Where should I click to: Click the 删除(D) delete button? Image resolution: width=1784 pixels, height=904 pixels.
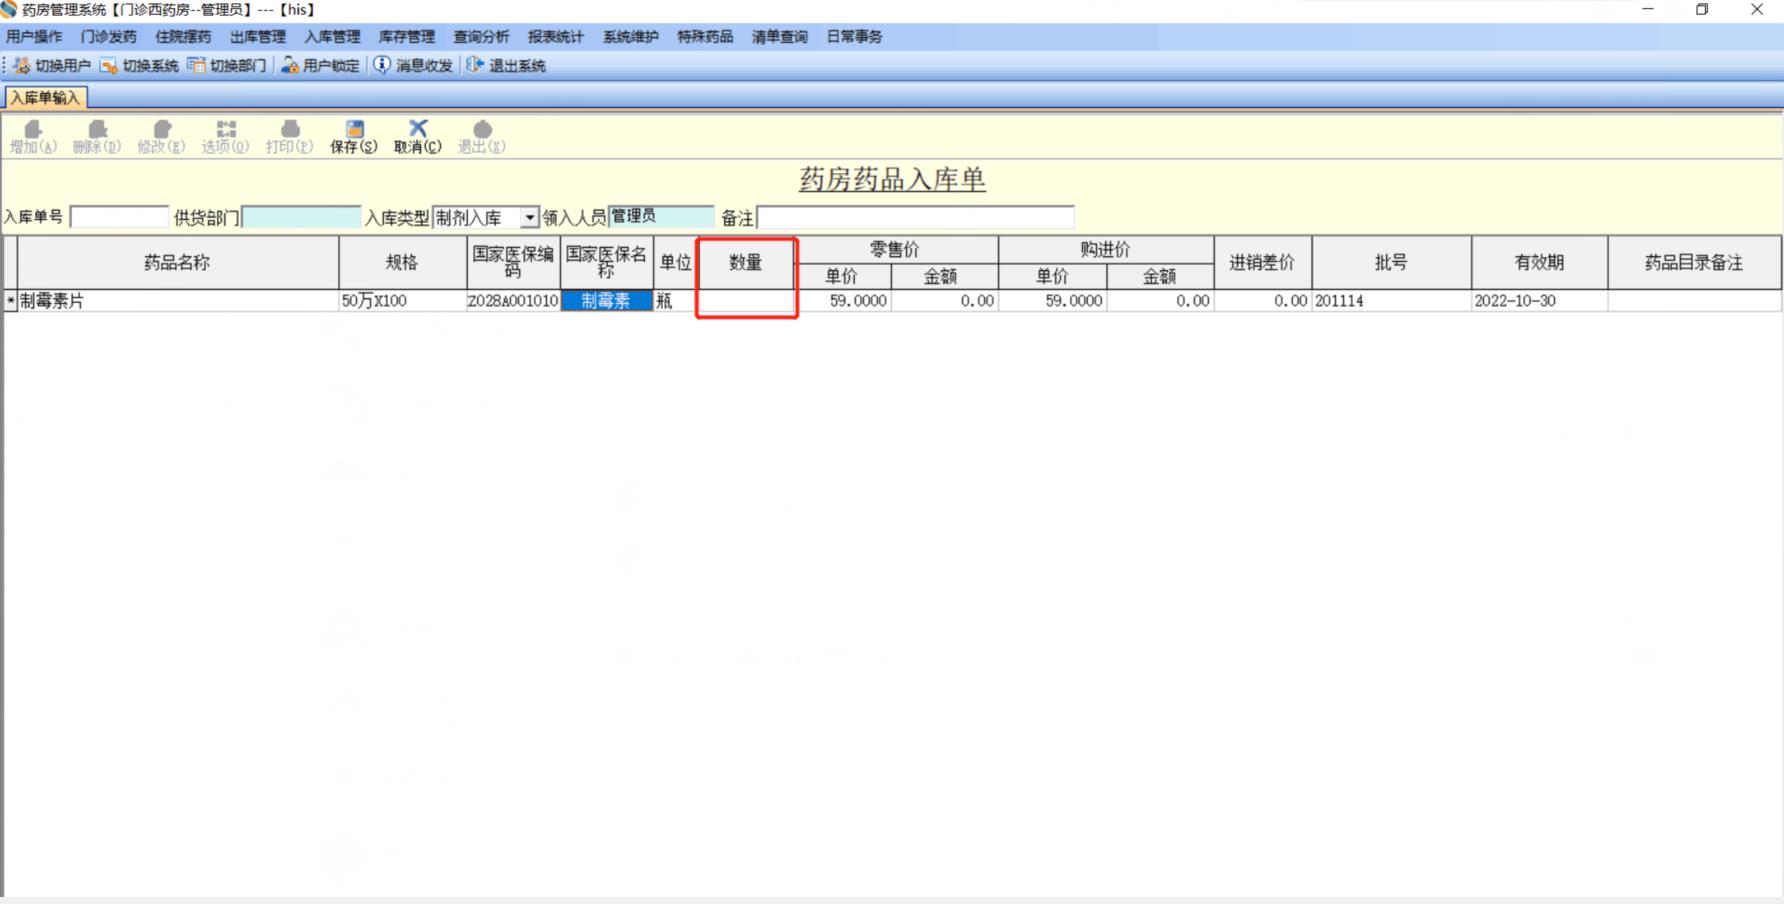click(97, 137)
